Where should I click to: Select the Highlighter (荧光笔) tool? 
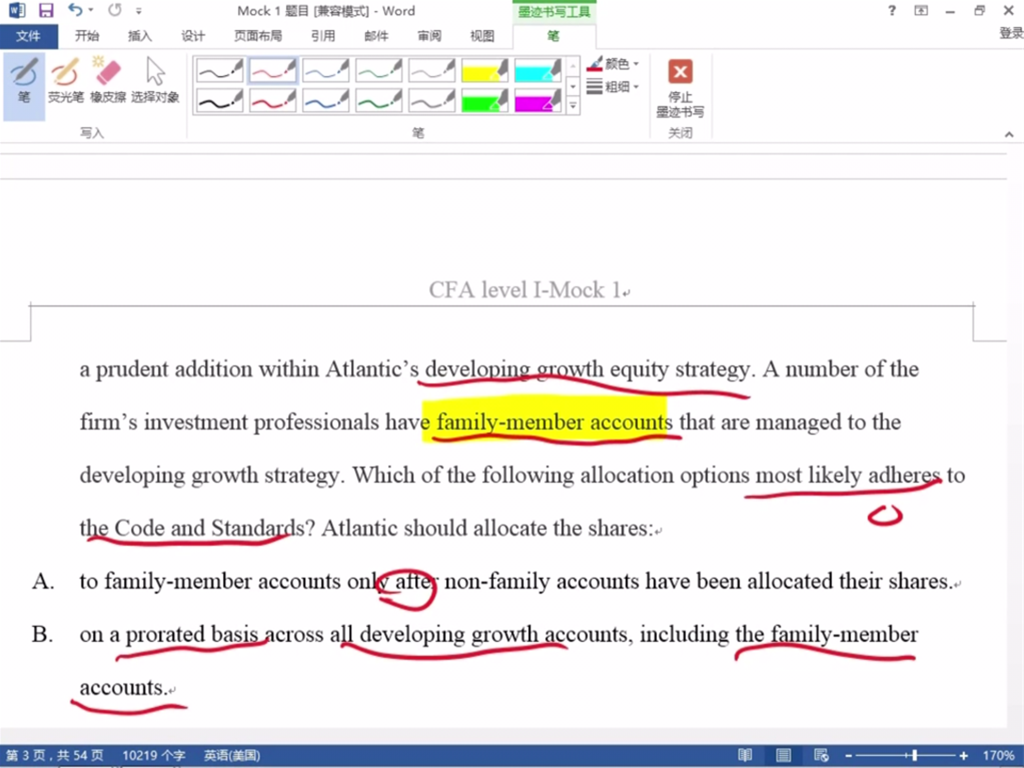click(66, 81)
